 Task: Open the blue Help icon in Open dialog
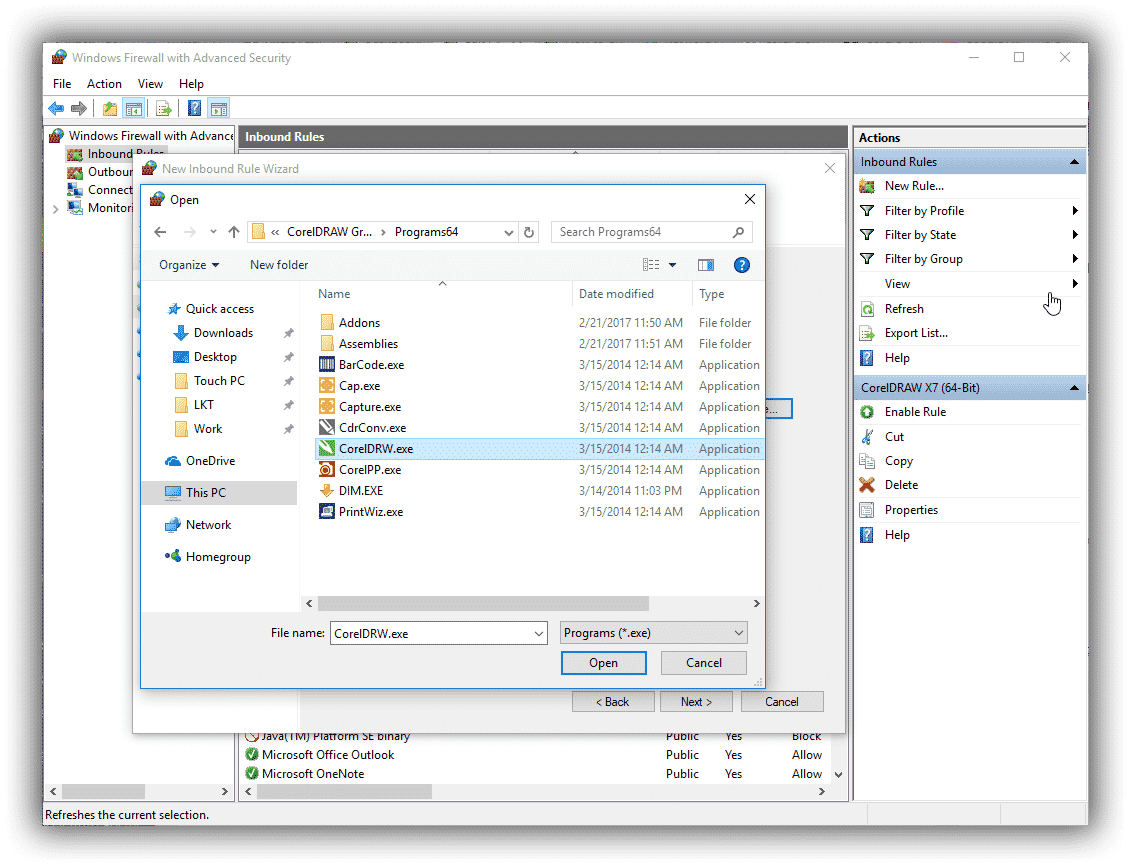[741, 265]
